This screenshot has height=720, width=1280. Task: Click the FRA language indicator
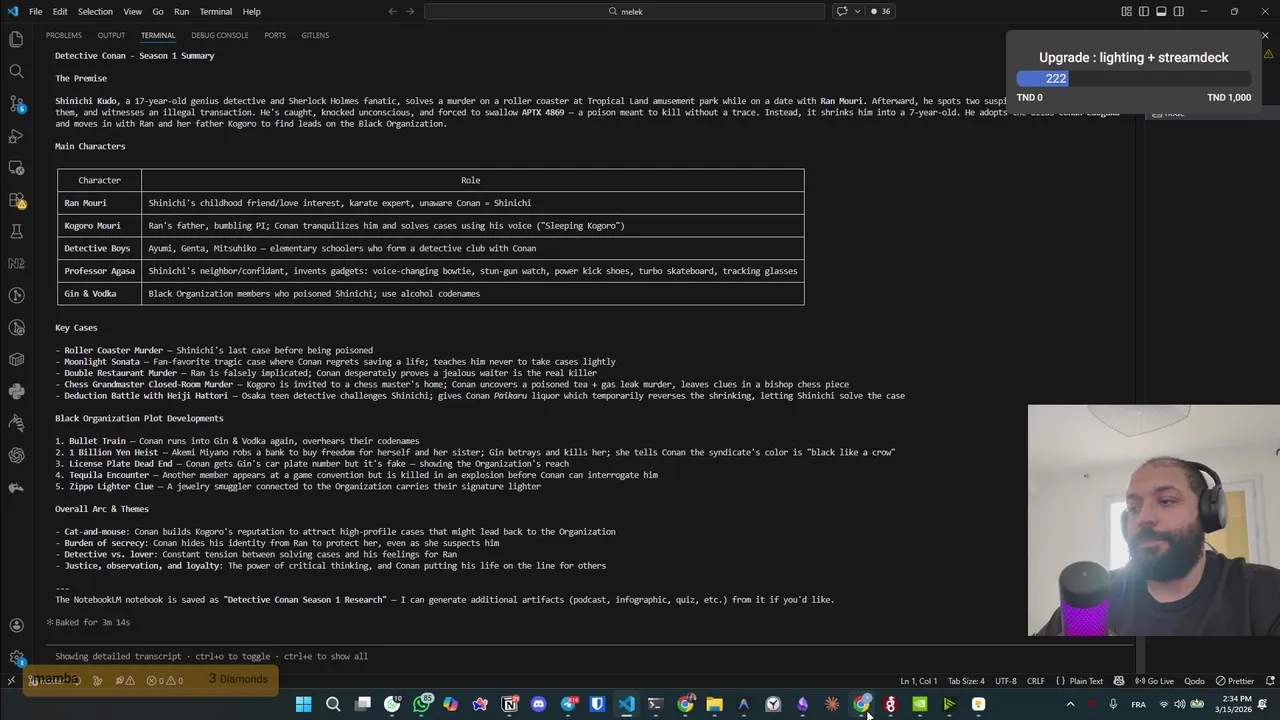click(x=1138, y=704)
